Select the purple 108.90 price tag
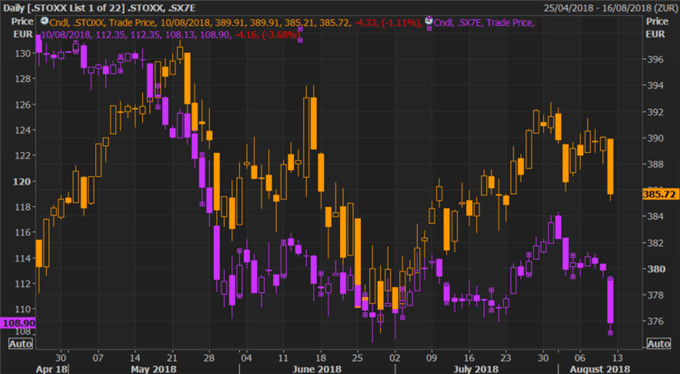 coord(18,323)
